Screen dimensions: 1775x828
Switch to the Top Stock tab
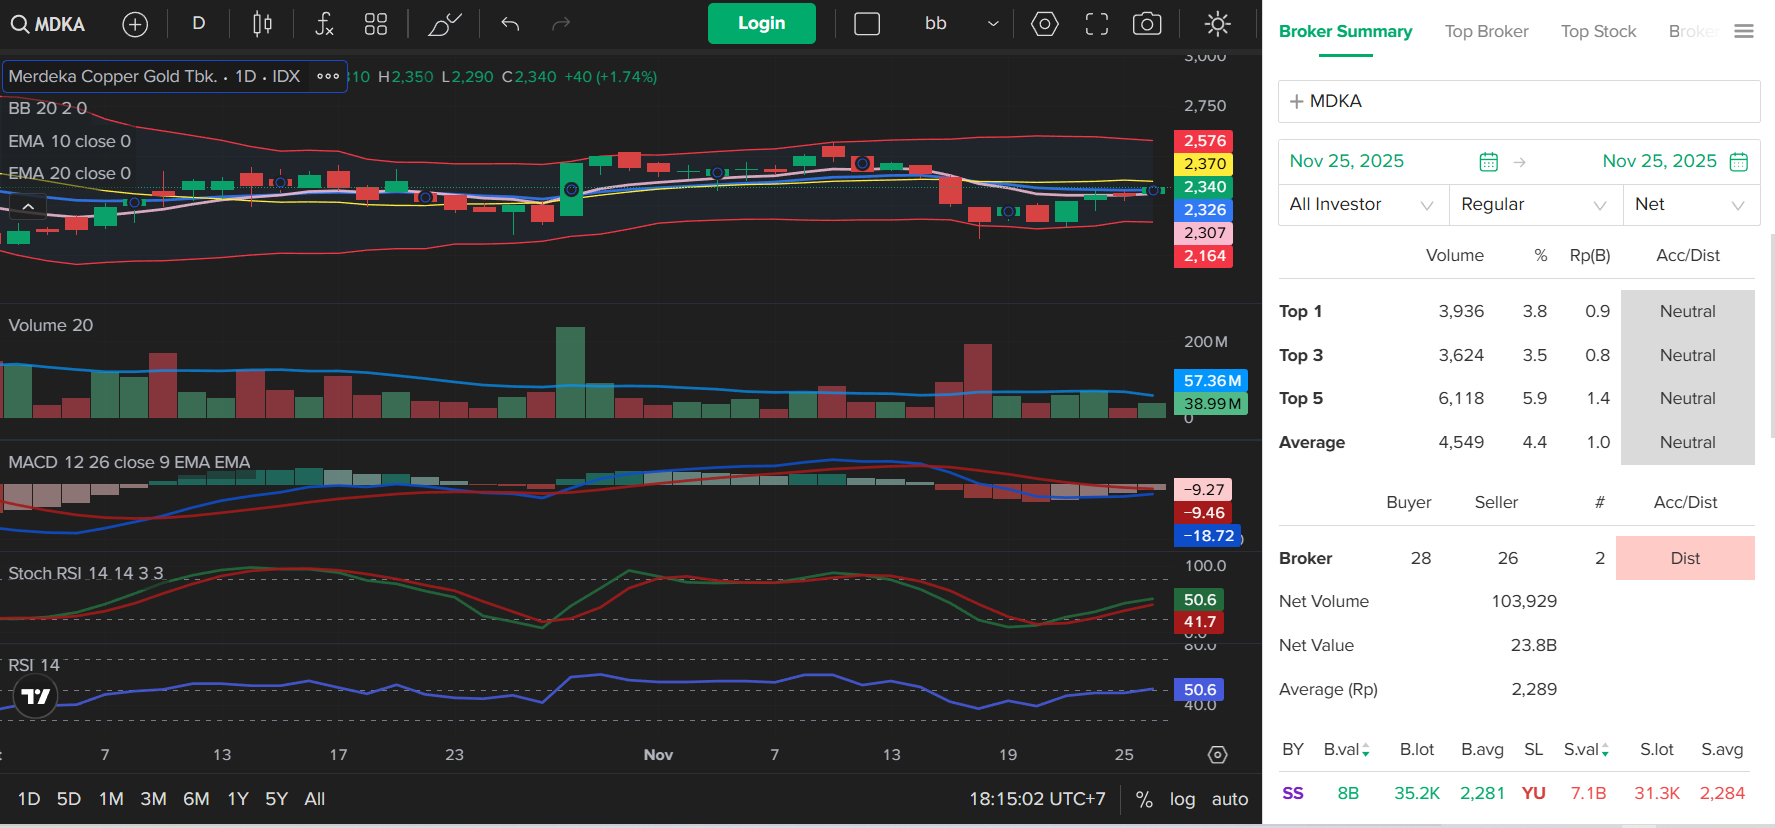[x=1598, y=32]
